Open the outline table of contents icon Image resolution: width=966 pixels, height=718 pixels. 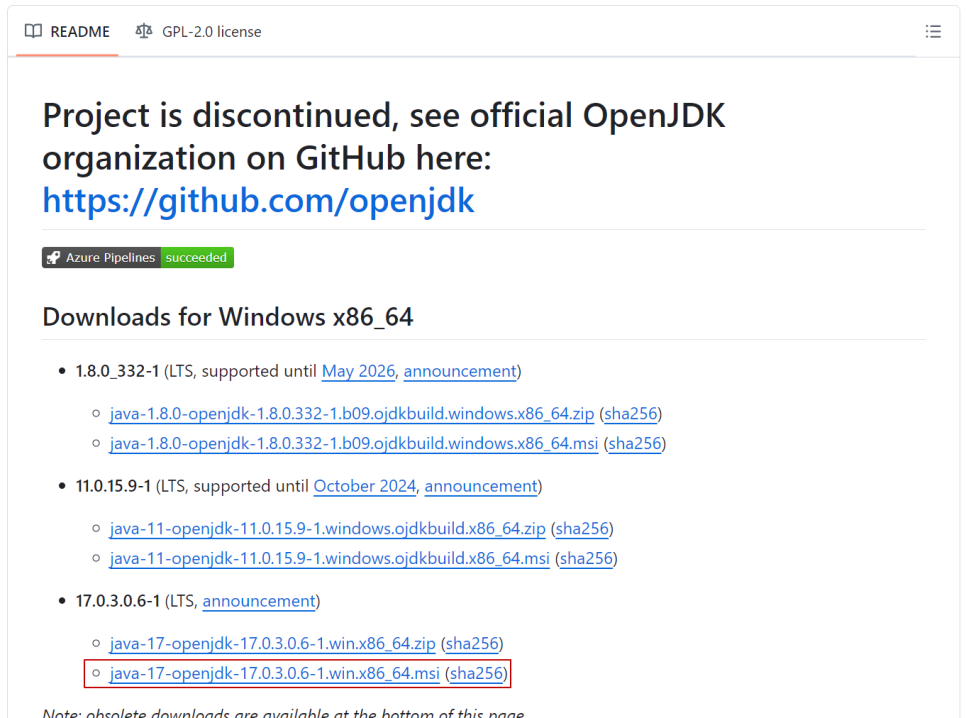click(933, 31)
